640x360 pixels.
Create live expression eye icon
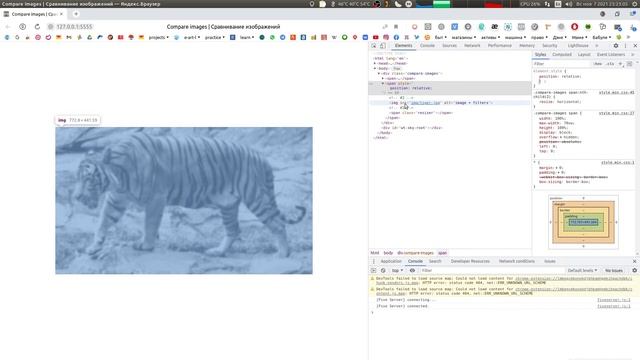[412, 271]
